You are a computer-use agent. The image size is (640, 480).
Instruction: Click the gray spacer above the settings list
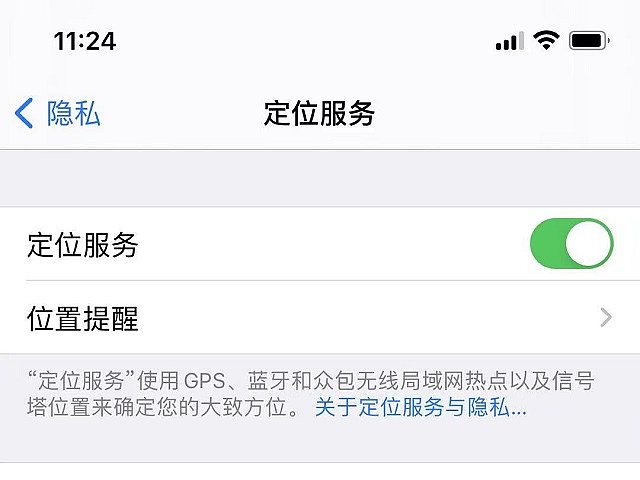[320, 178]
